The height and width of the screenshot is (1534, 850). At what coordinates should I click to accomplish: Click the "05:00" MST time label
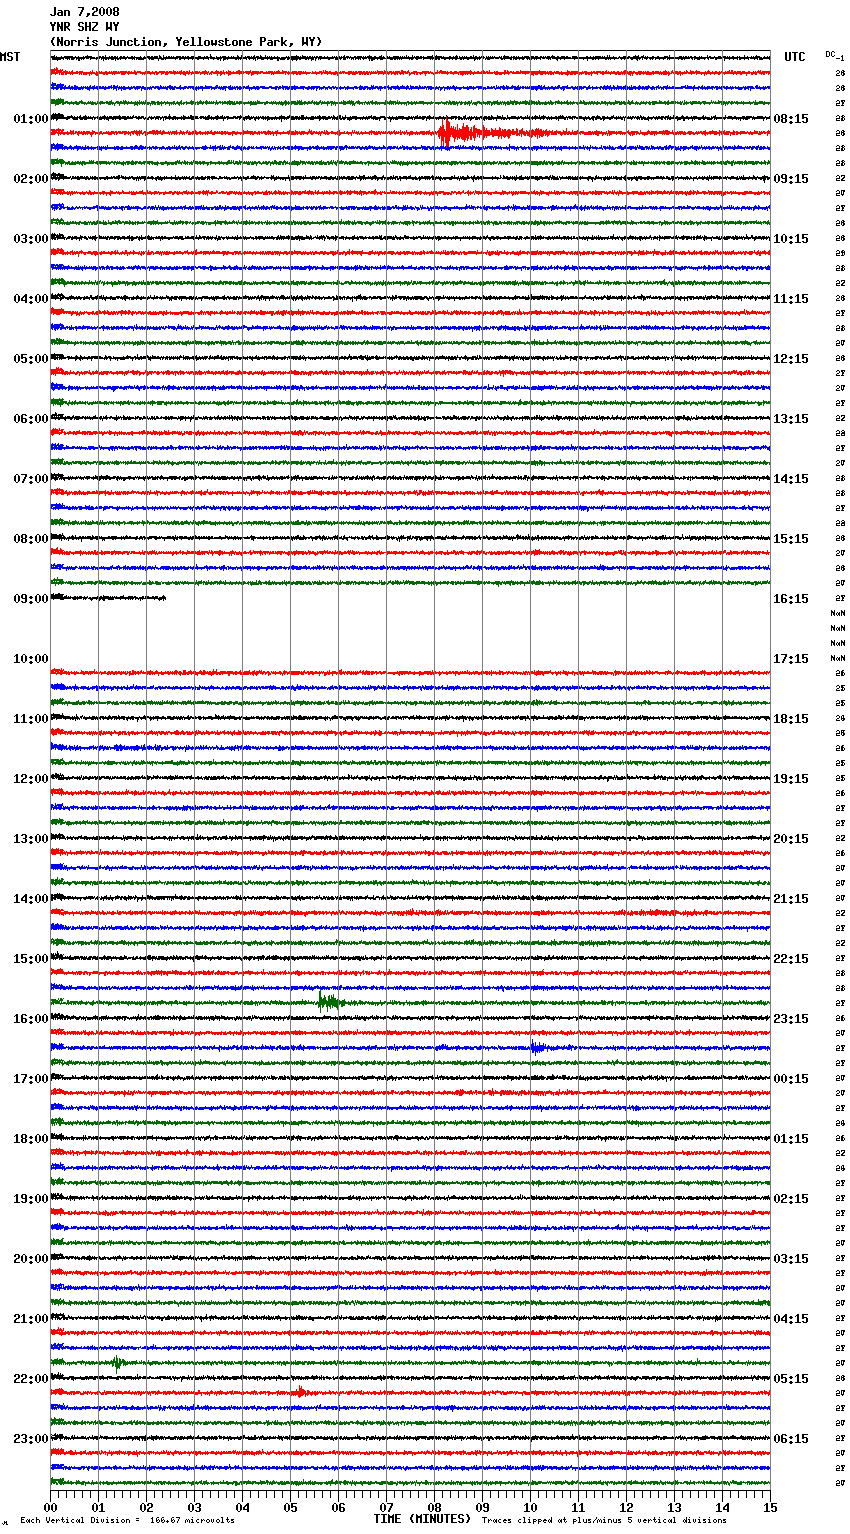pyautogui.click(x=31, y=359)
